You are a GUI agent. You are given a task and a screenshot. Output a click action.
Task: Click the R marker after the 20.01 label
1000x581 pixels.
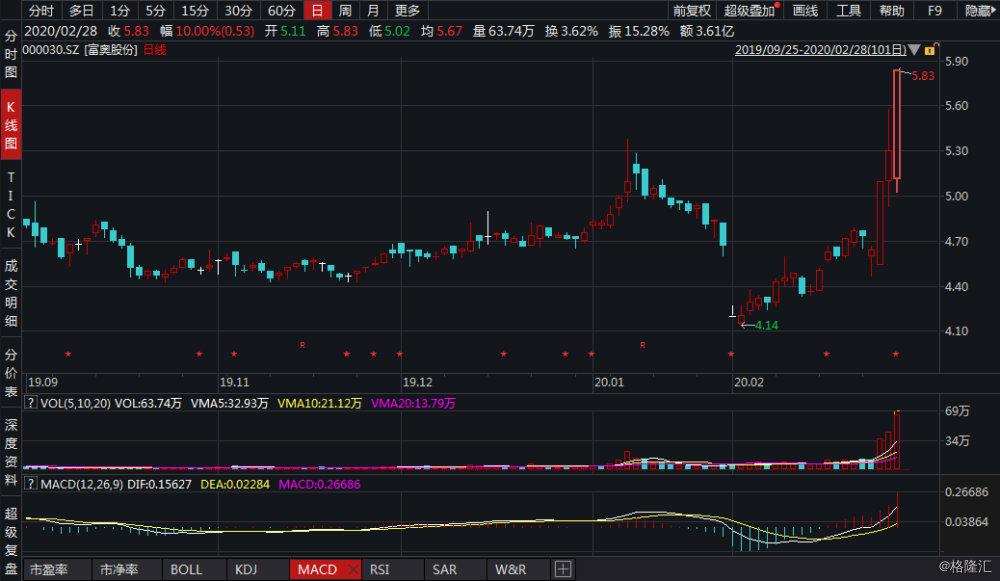tap(642, 345)
